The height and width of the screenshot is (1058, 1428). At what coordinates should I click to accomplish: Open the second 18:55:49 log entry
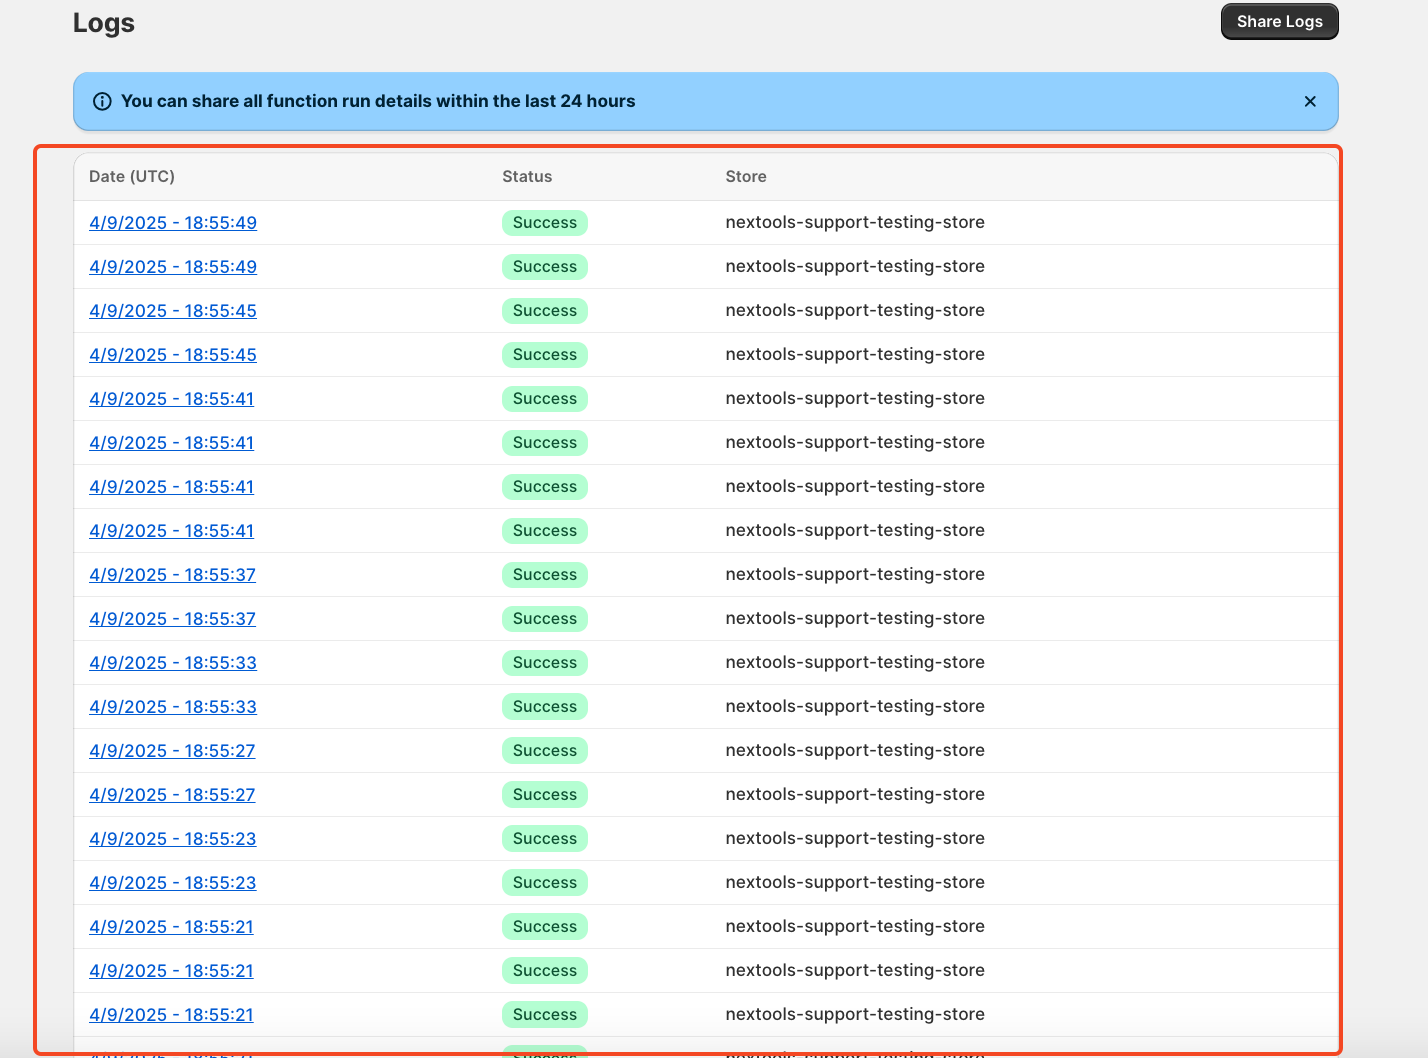pyautogui.click(x=173, y=267)
